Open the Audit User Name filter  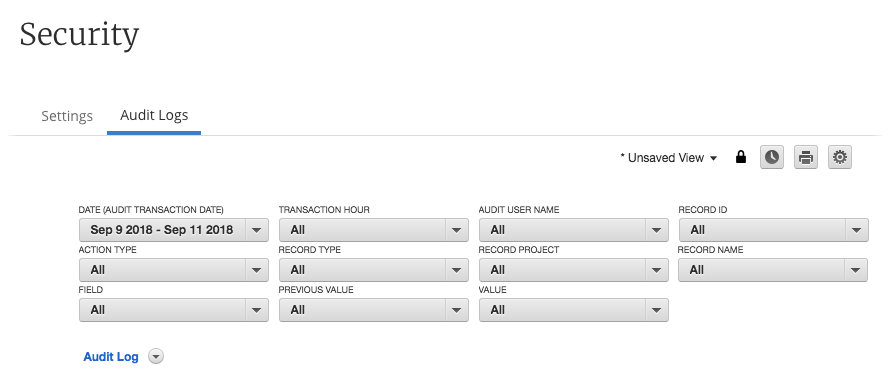click(x=574, y=230)
